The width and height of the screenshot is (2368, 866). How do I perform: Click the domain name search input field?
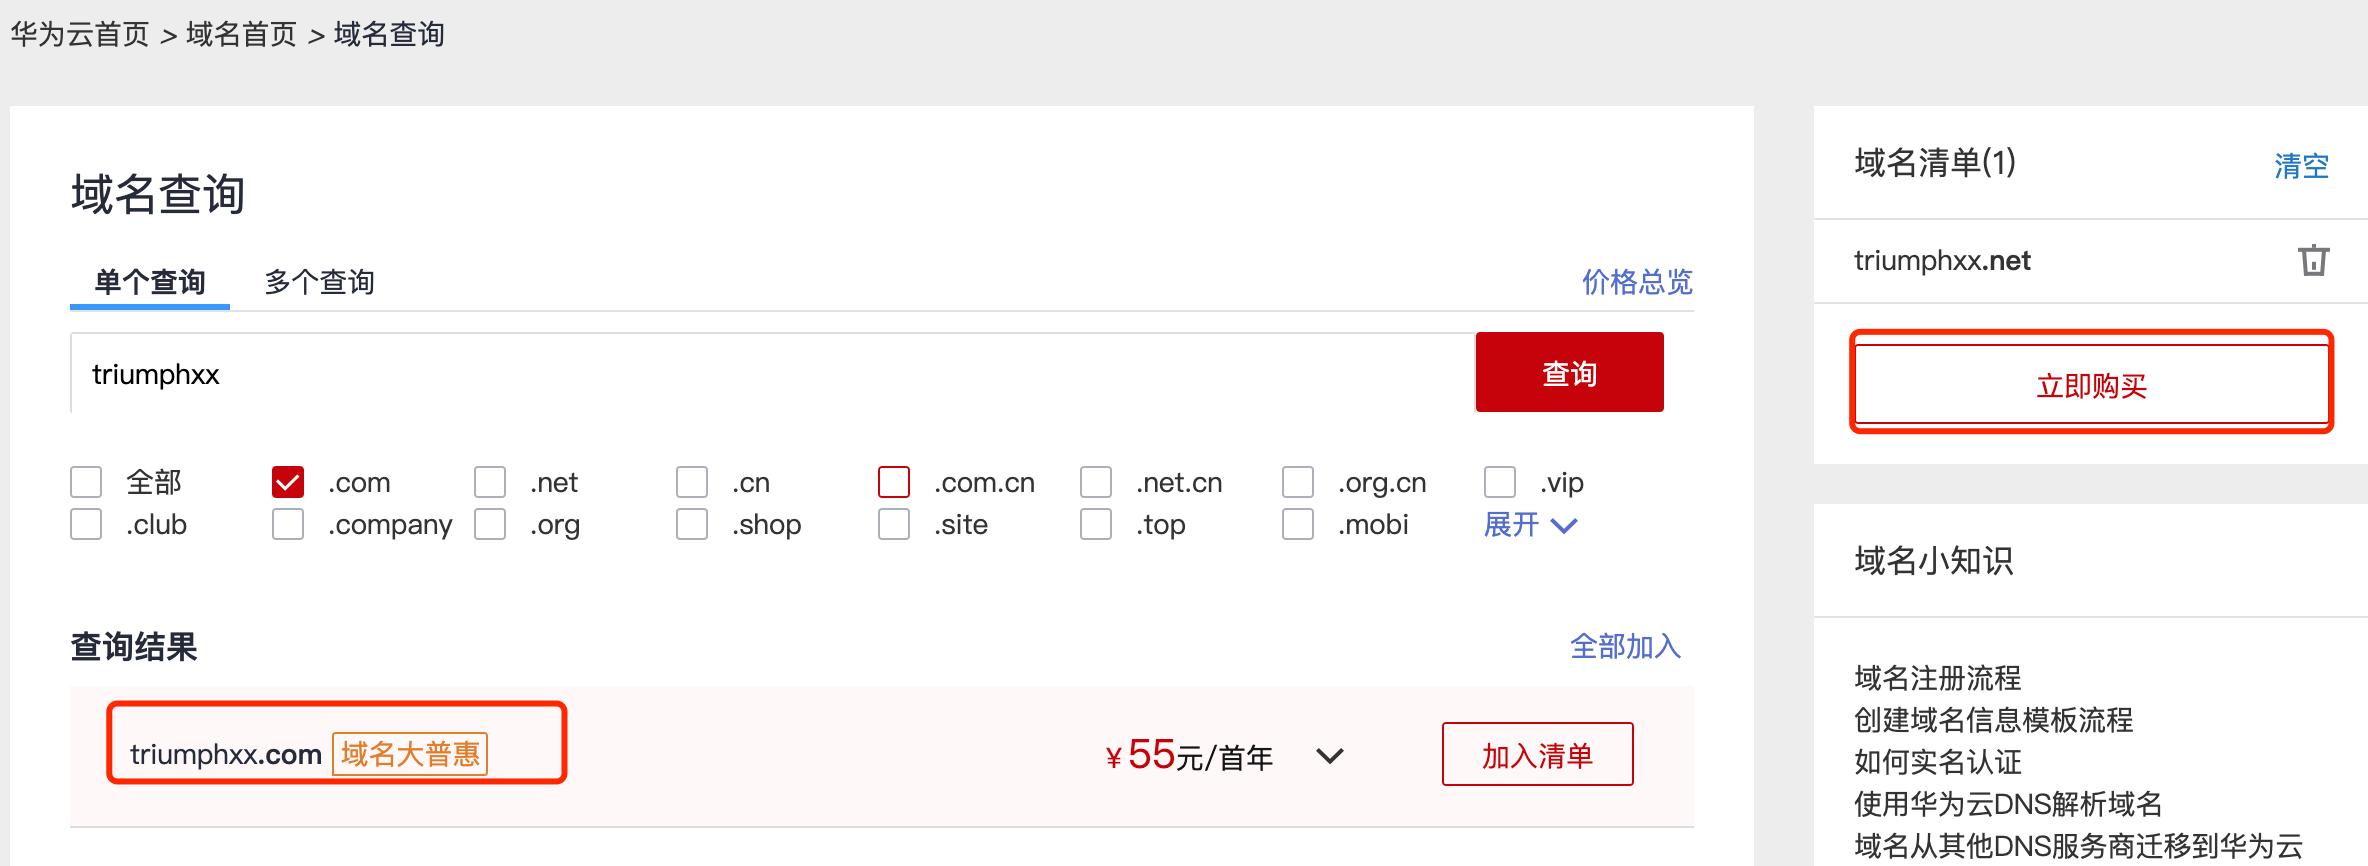tap(700, 372)
